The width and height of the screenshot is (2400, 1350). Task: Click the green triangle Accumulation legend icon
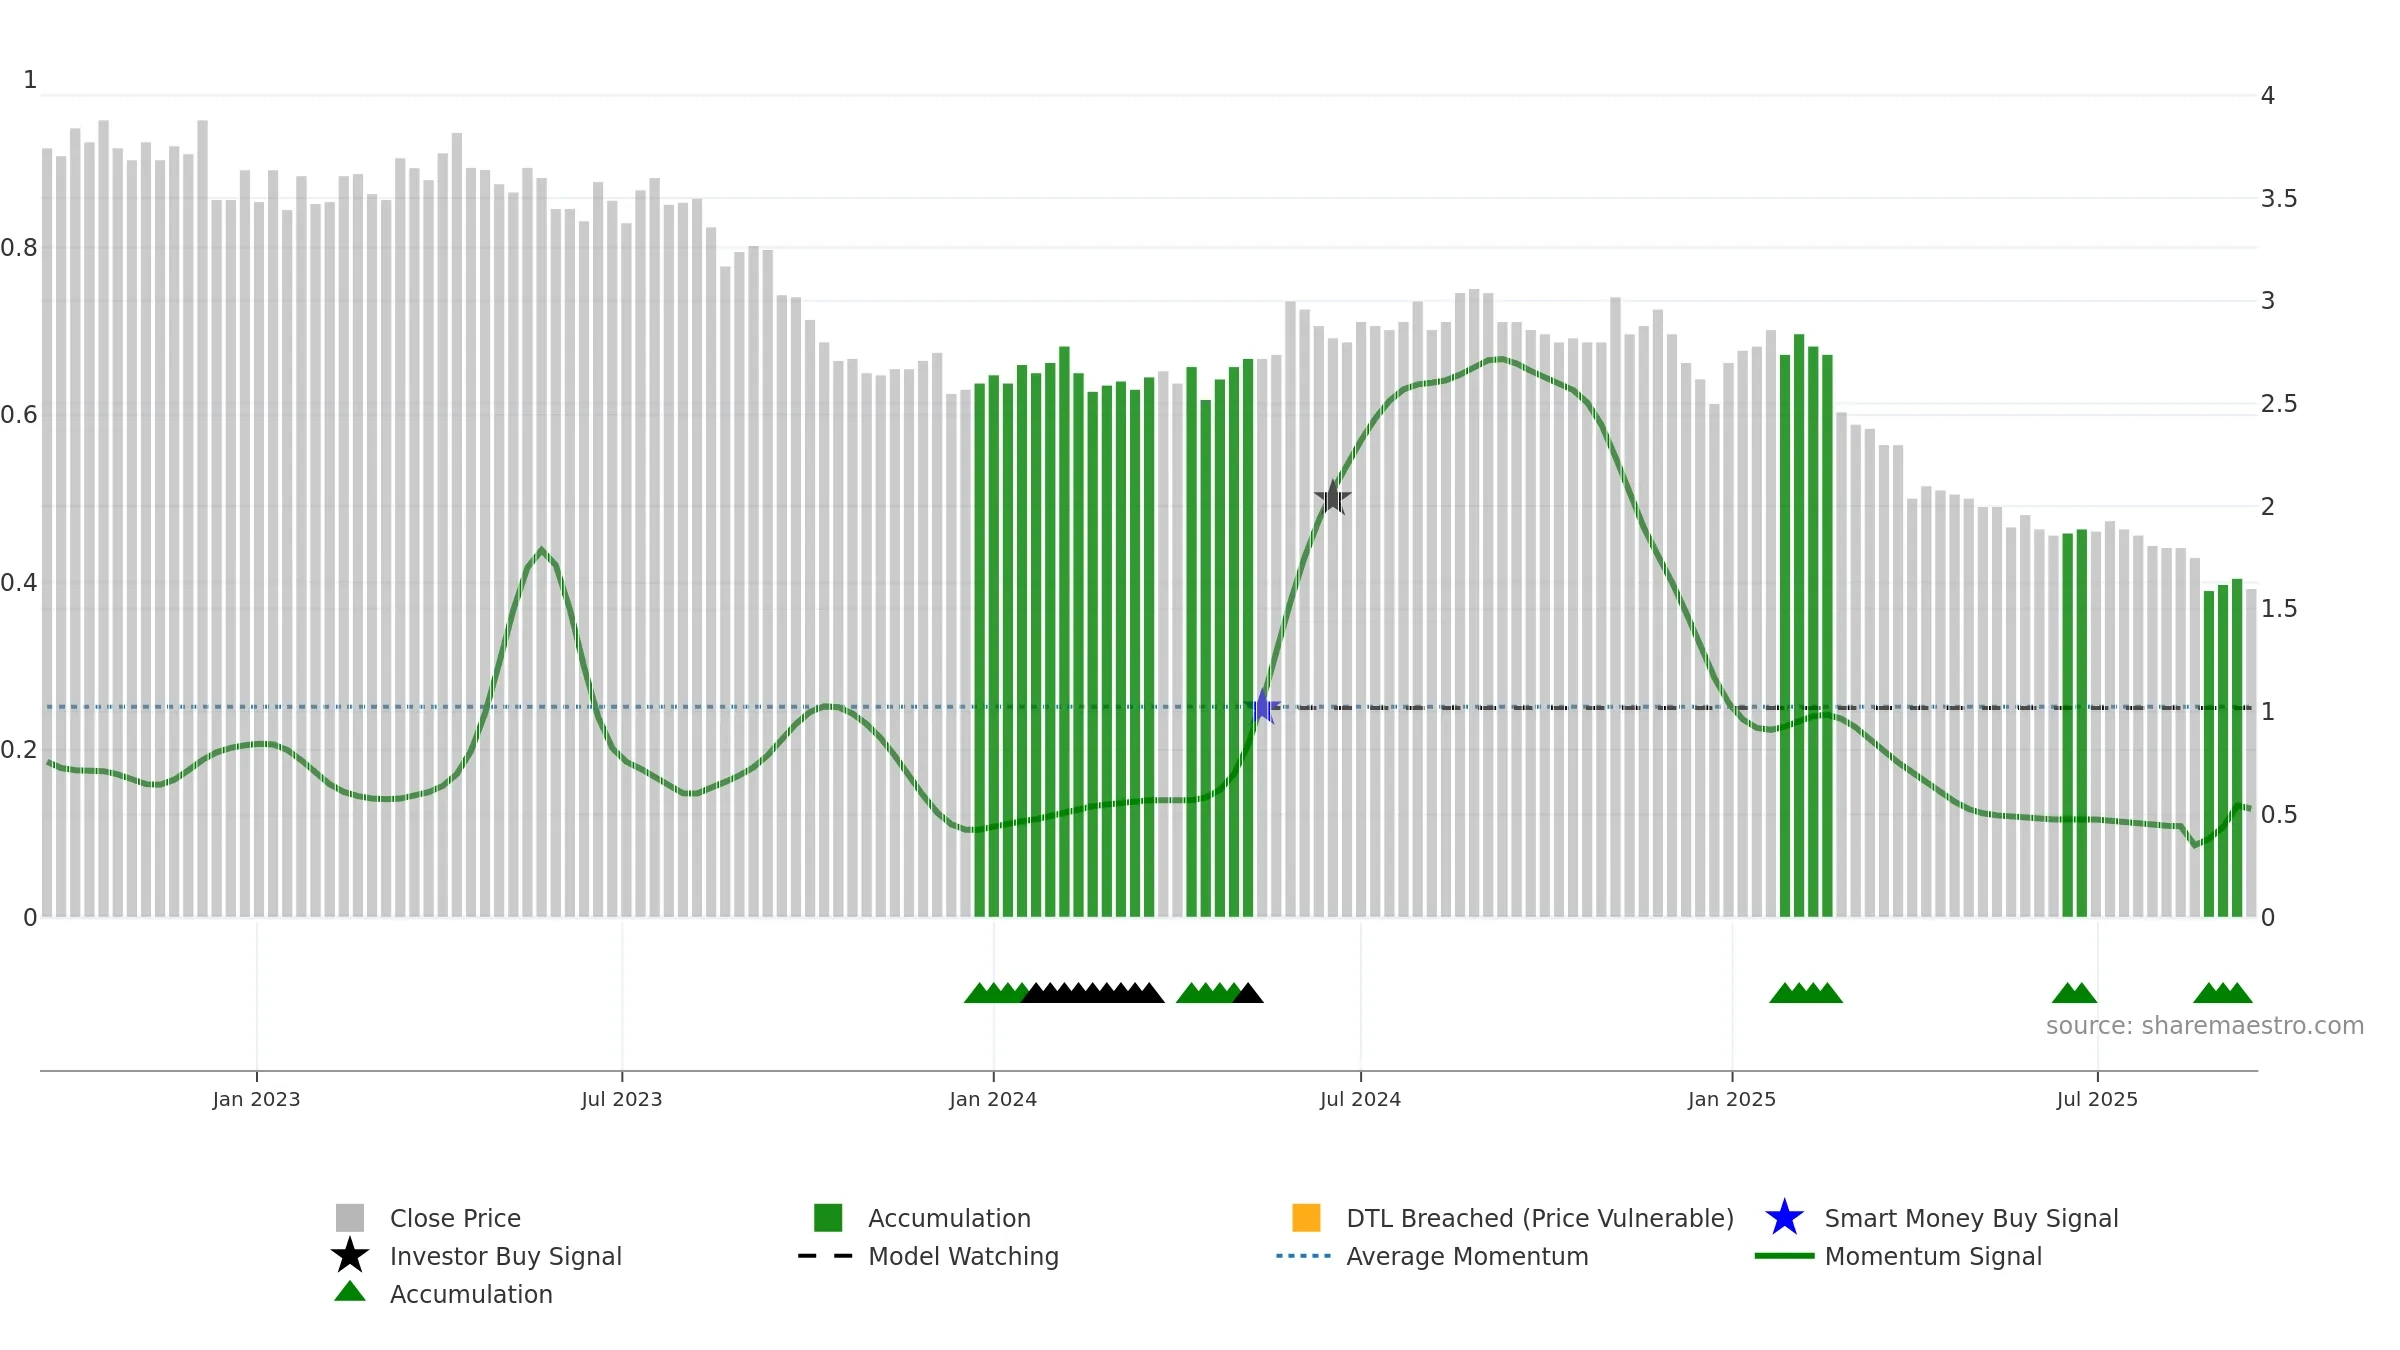point(350,1291)
